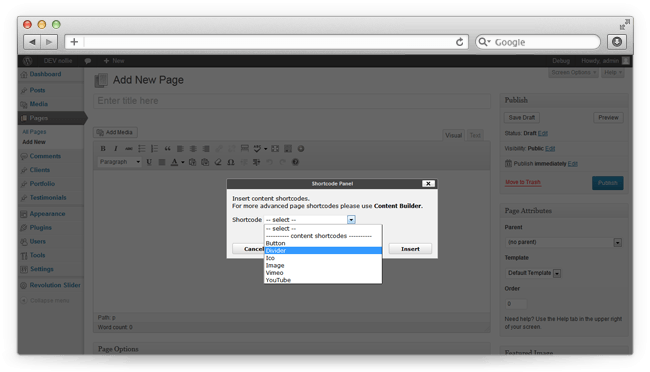Choose Button from shortcode list
650x372 pixels.
323,243
